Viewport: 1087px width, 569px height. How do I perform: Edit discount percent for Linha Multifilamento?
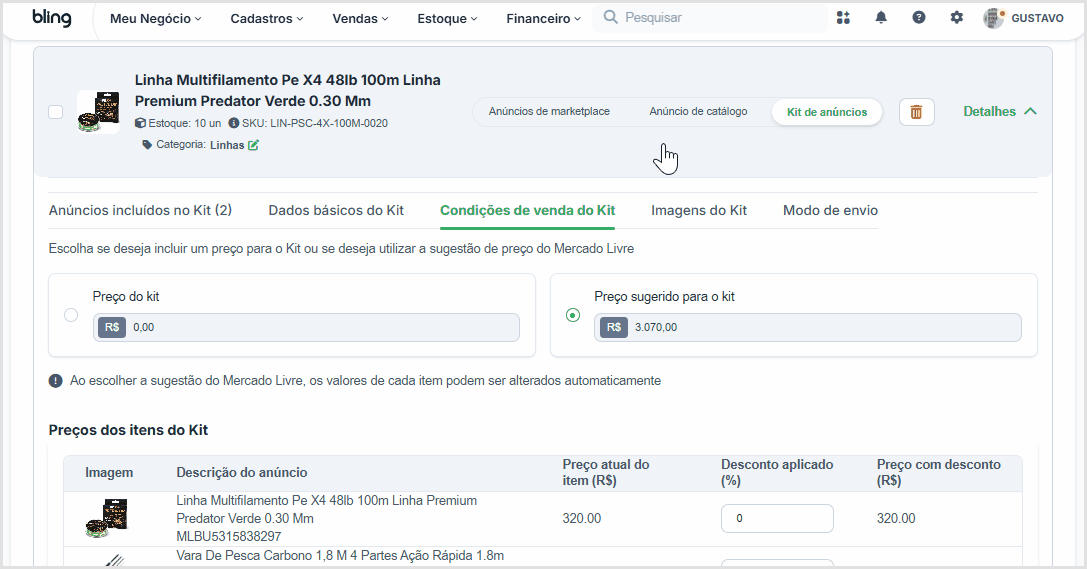(x=777, y=518)
